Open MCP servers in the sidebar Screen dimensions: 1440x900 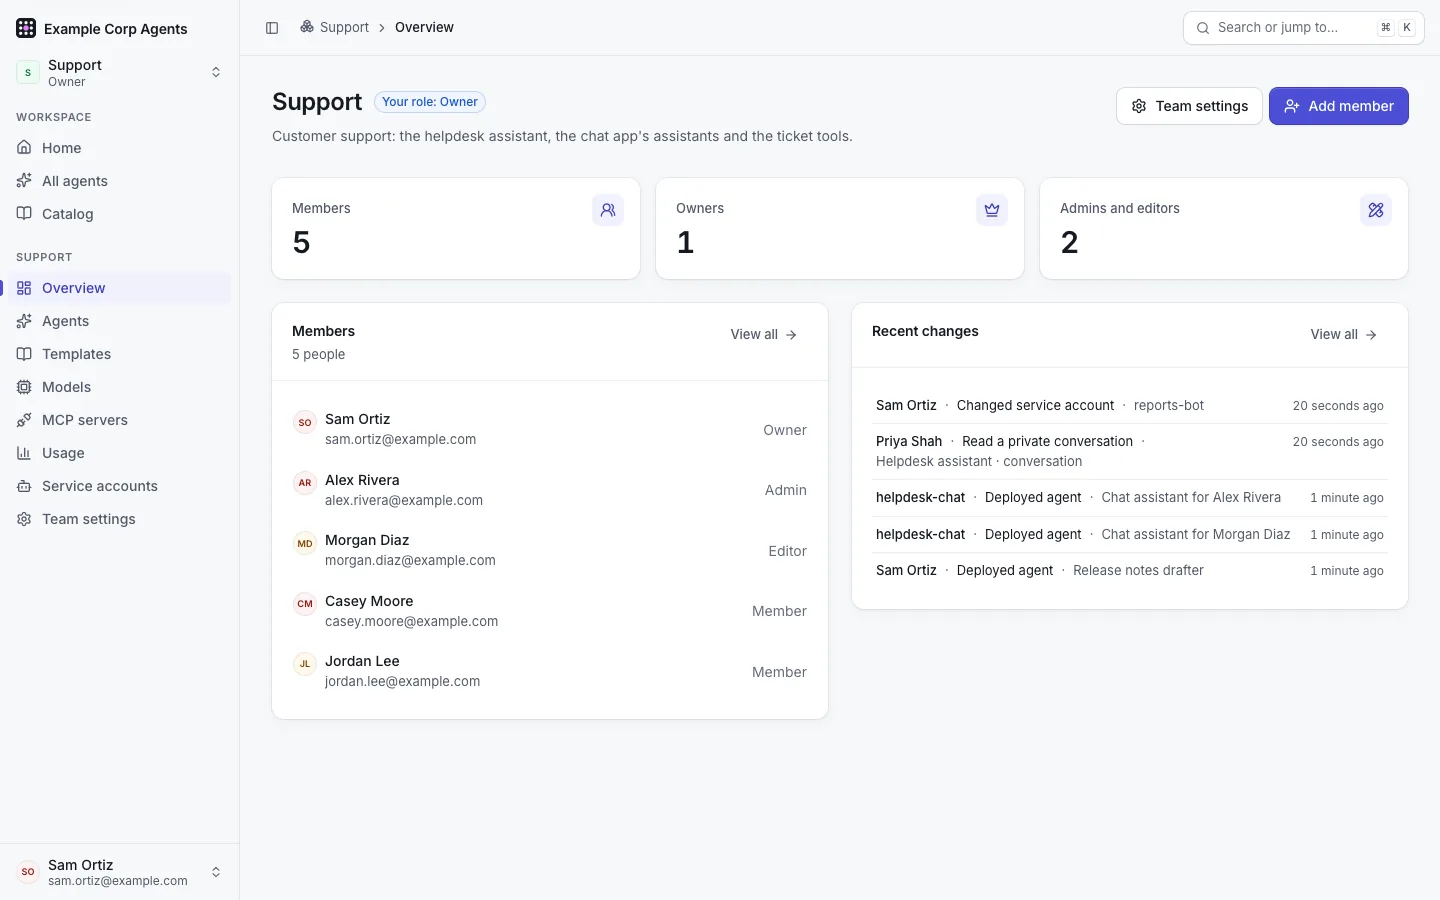click(120, 420)
